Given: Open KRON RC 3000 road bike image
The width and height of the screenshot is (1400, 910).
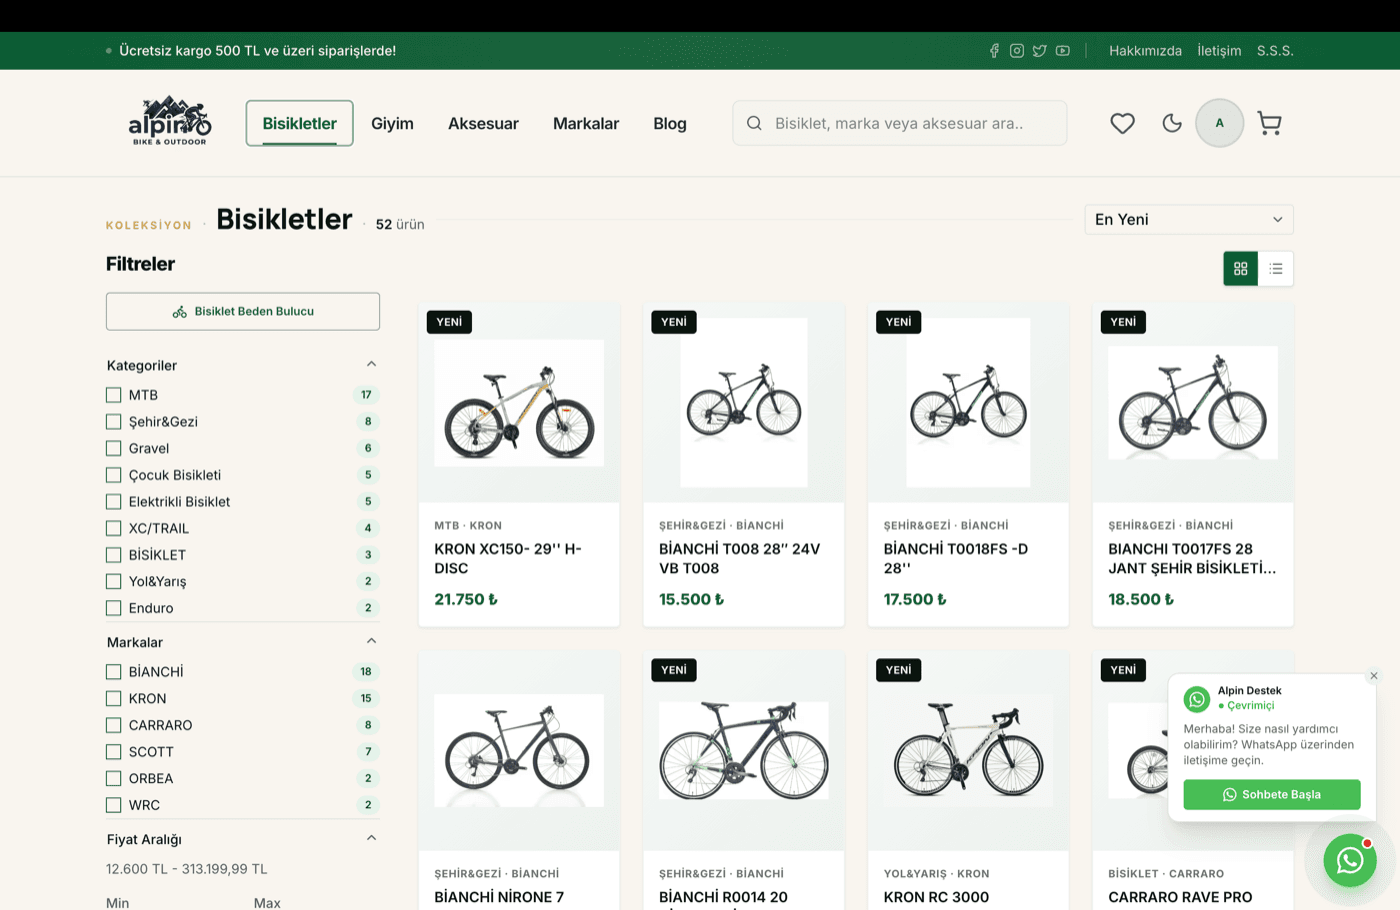Looking at the screenshot, I should pyautogui.click(x=968, y=751).
